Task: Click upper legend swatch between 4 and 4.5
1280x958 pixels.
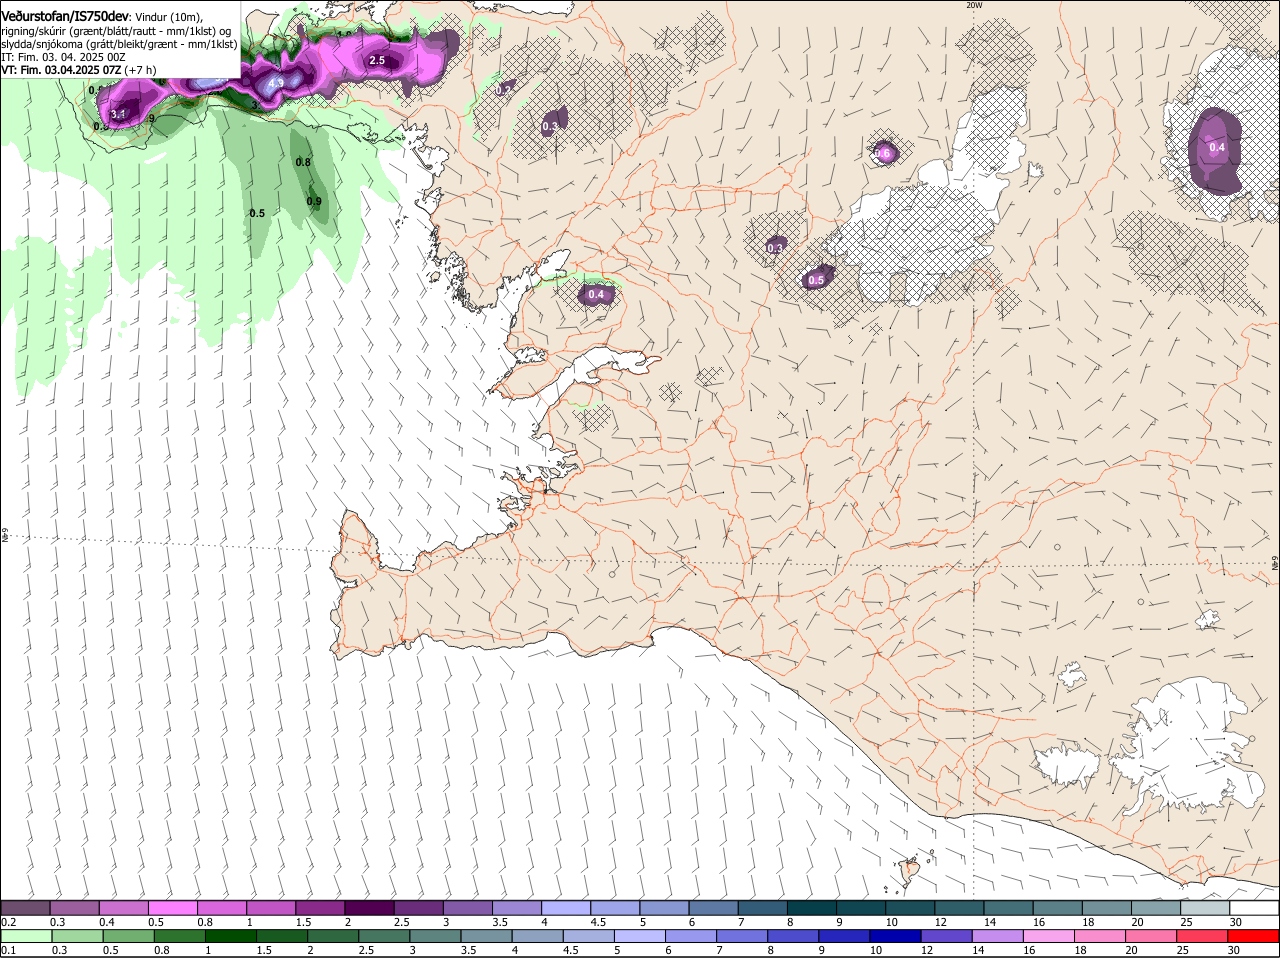Action: (566, 908)
